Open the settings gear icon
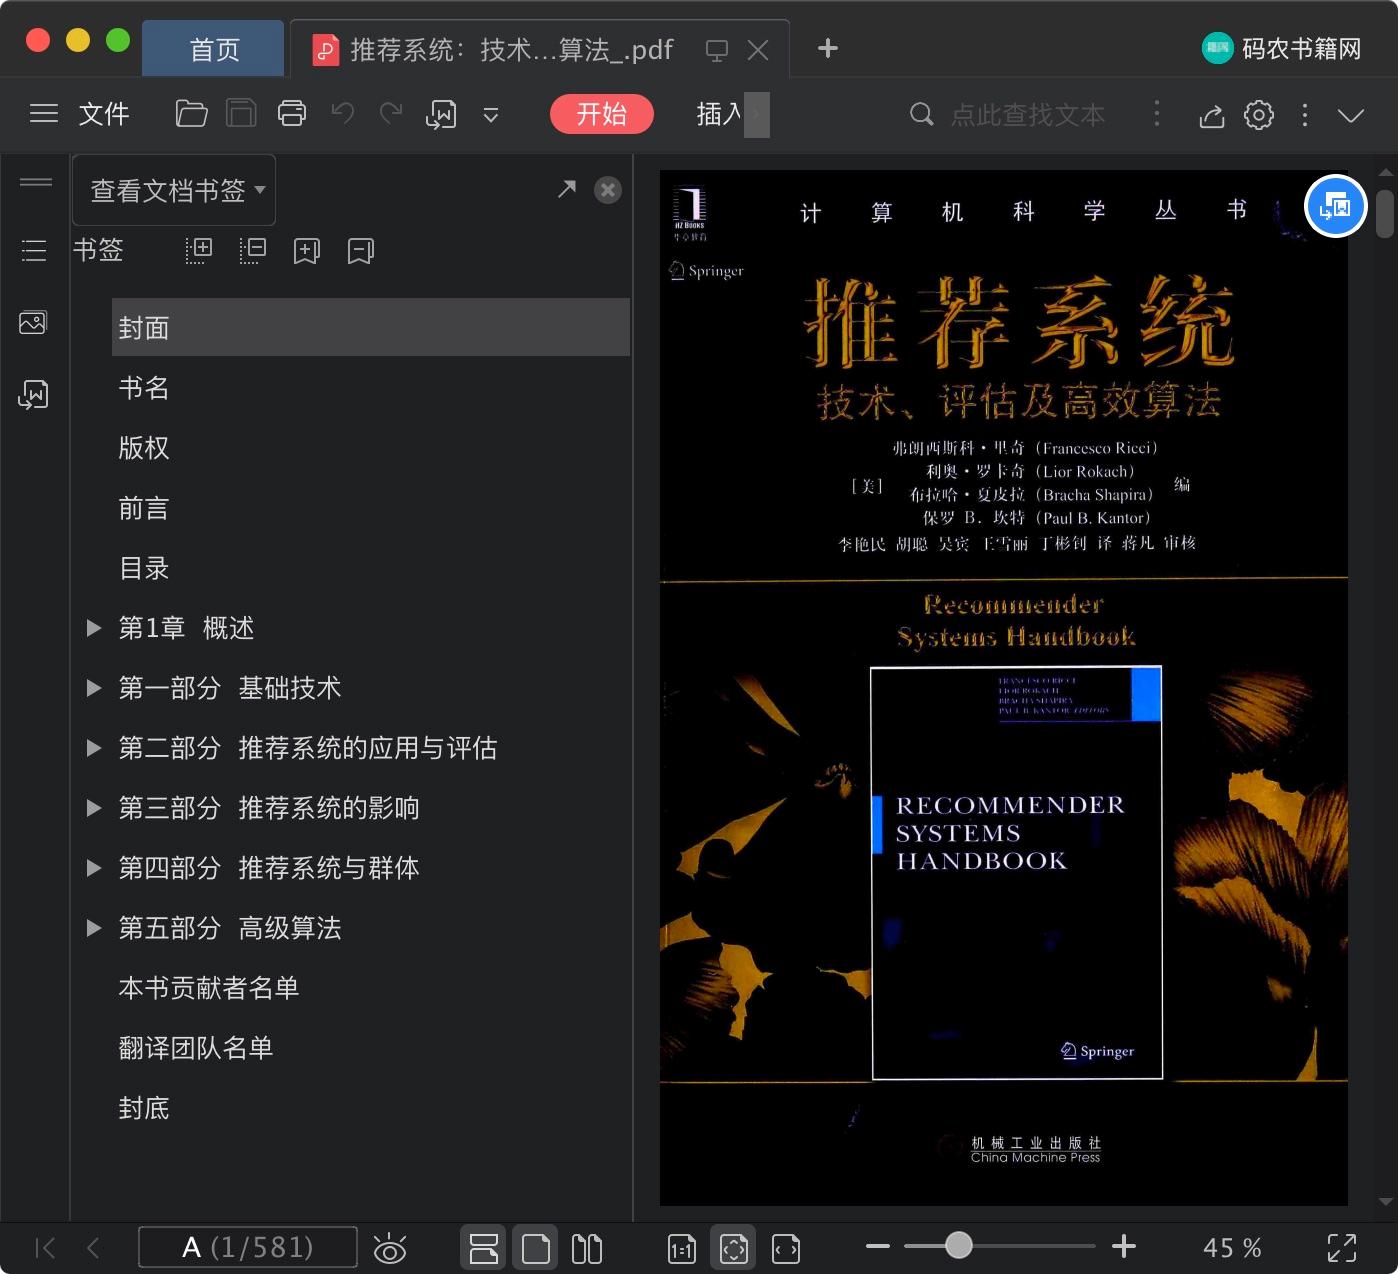This screenshot has height=1274, width=1398. (x=1259, y=115)
